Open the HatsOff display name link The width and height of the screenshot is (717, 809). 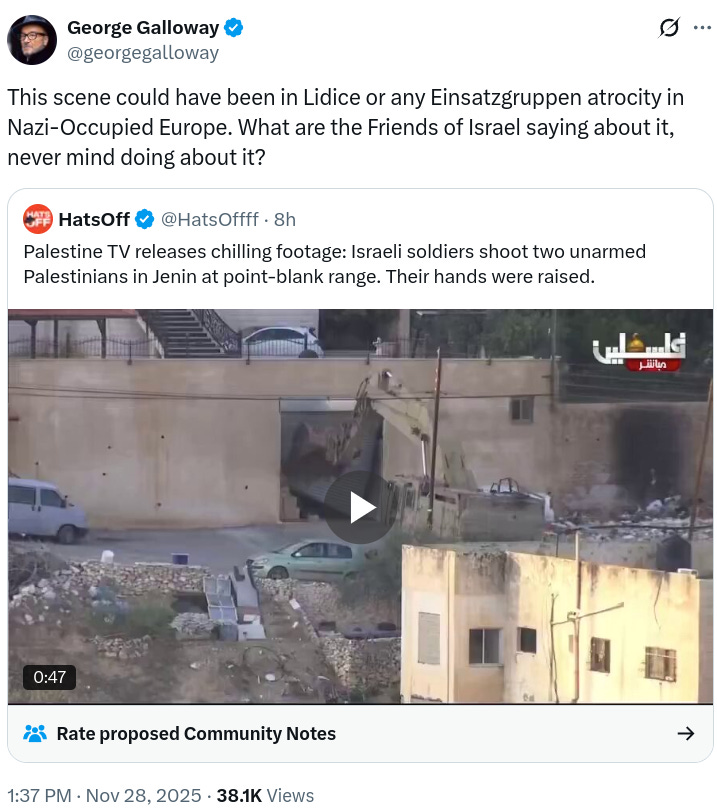[94, 219]
